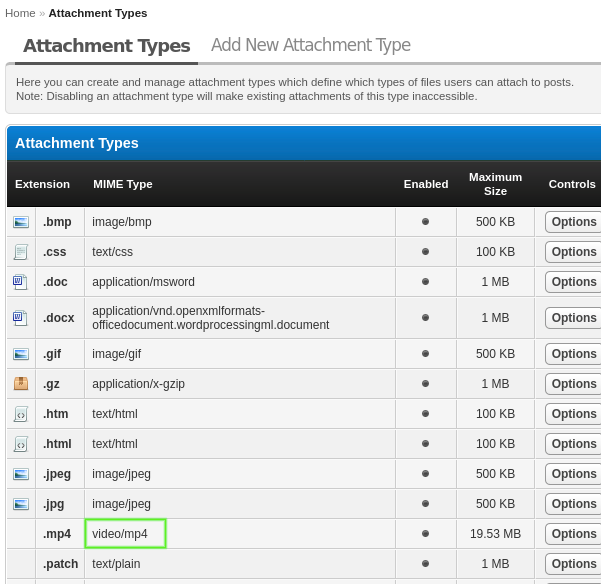Click the .bmp image file icon

pyautogui.click(x=21, y=222)
